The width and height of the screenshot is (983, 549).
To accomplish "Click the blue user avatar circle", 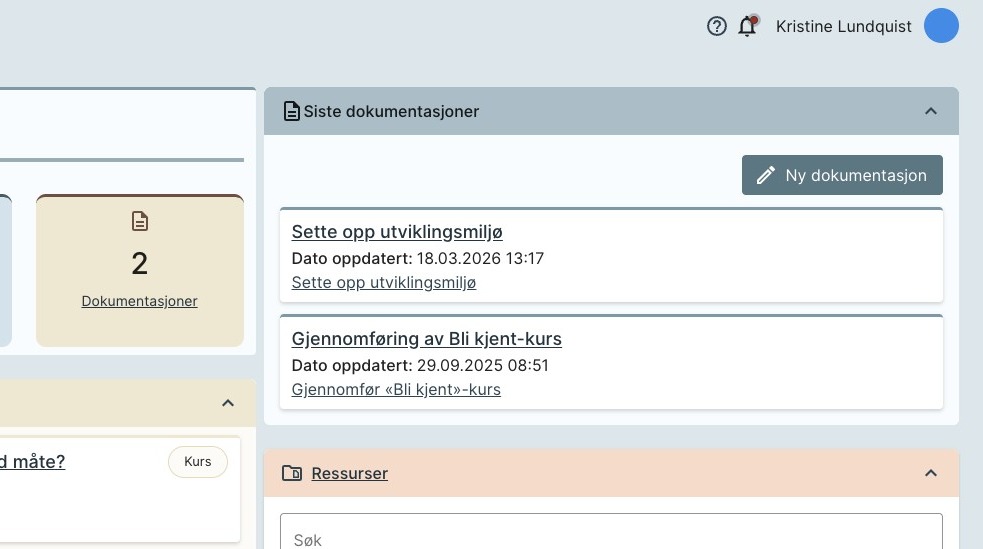I will point(941,26).
